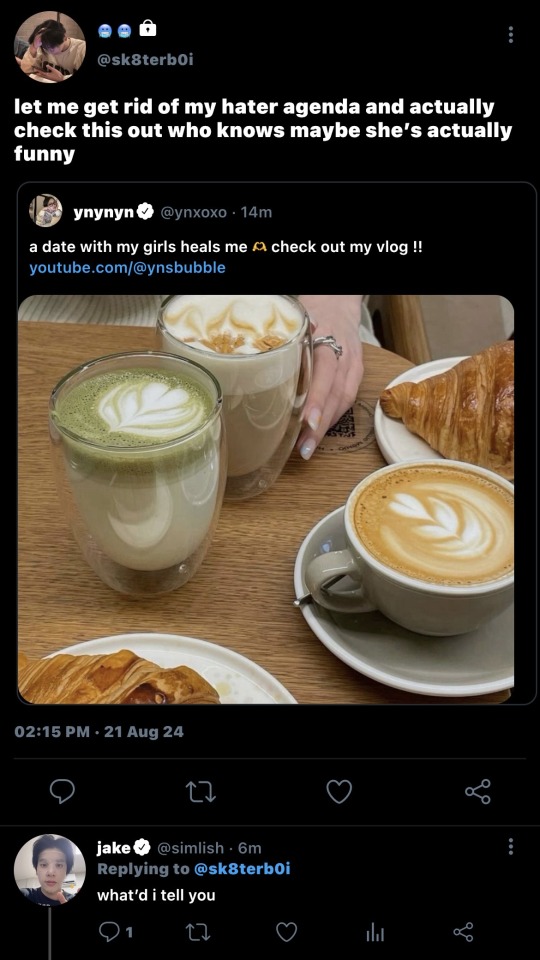Open sk8terb0i's profile picture
The height and width of the screenshot is (960, 540).
point(50,47)
